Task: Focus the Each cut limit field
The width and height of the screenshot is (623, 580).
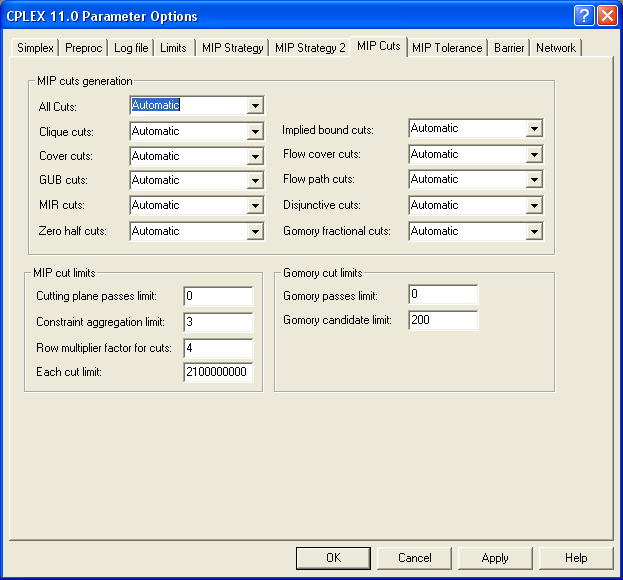Action: (x=218, y=372)
